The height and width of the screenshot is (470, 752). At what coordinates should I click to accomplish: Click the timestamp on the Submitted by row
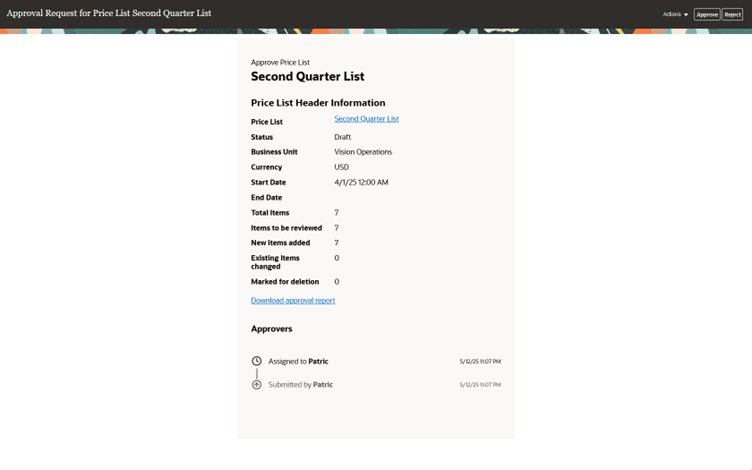coord(480,384)
